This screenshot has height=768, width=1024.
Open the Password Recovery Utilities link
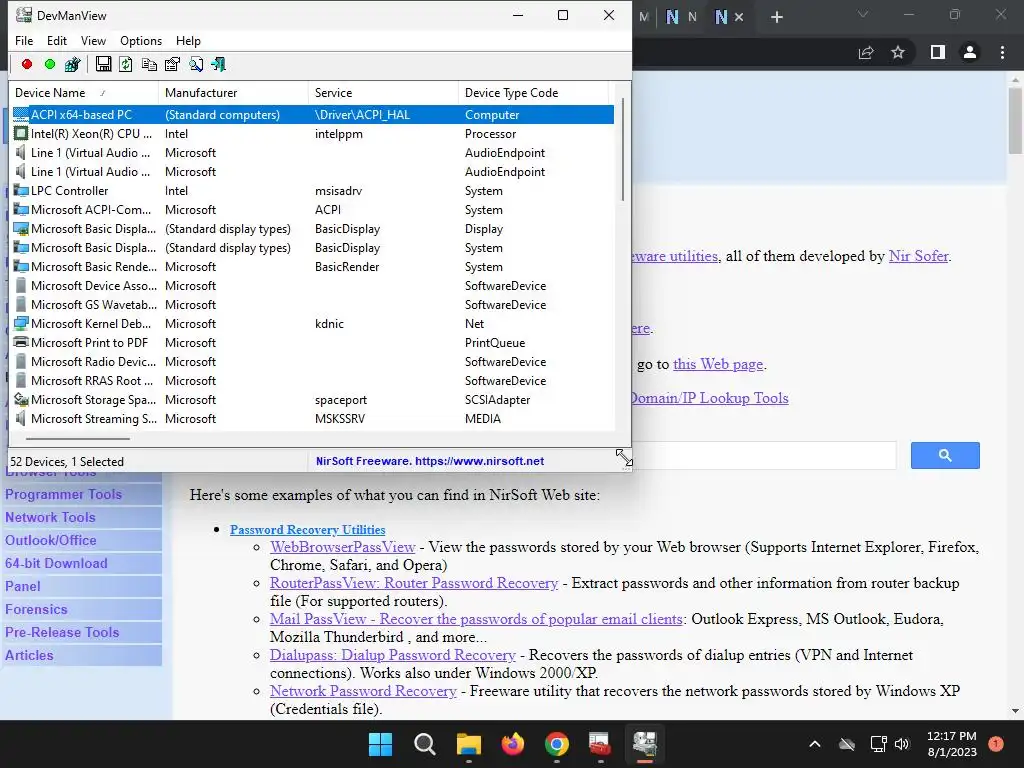coord(308,530)
